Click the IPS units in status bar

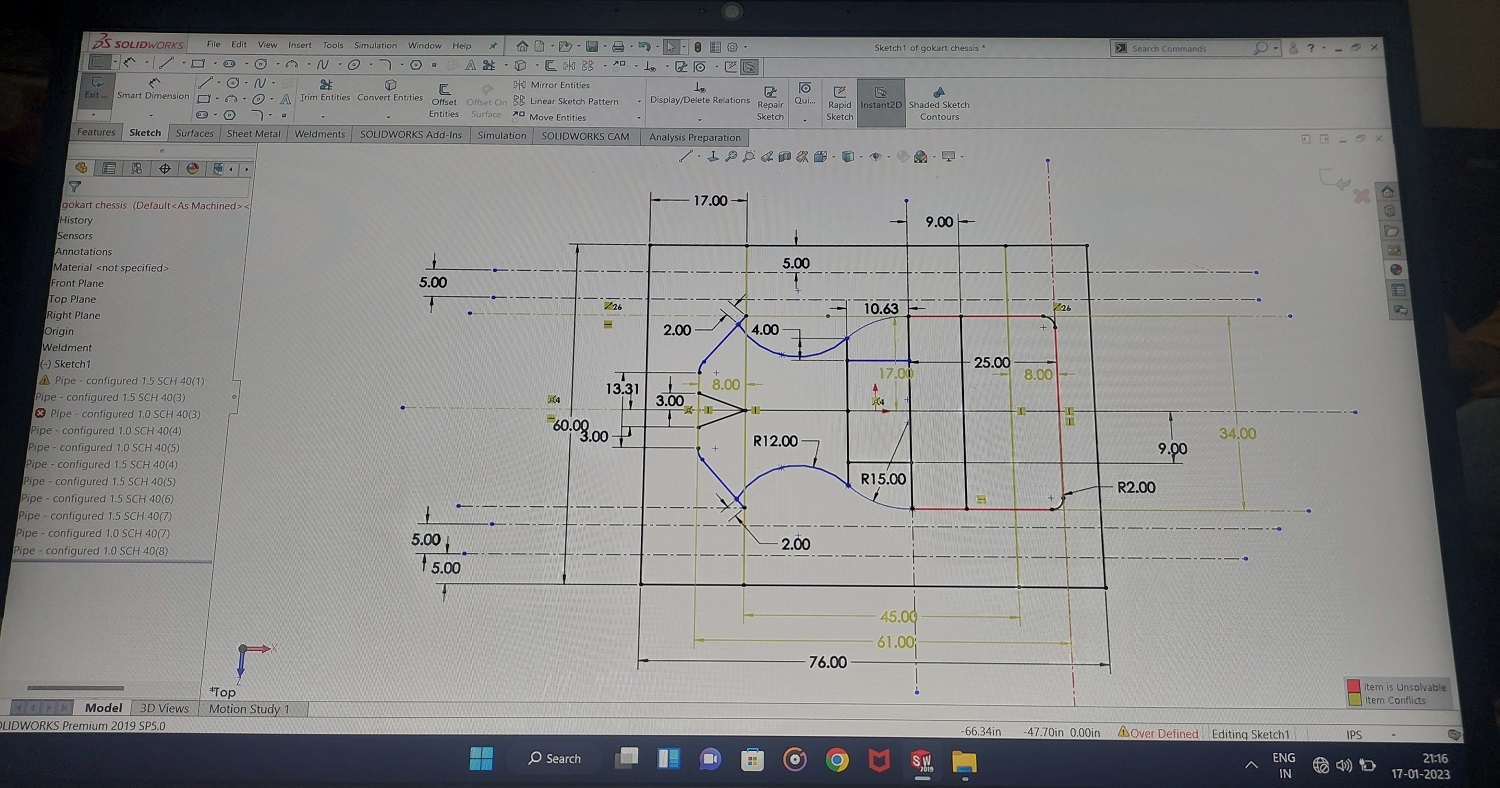tap(1354, 735)
